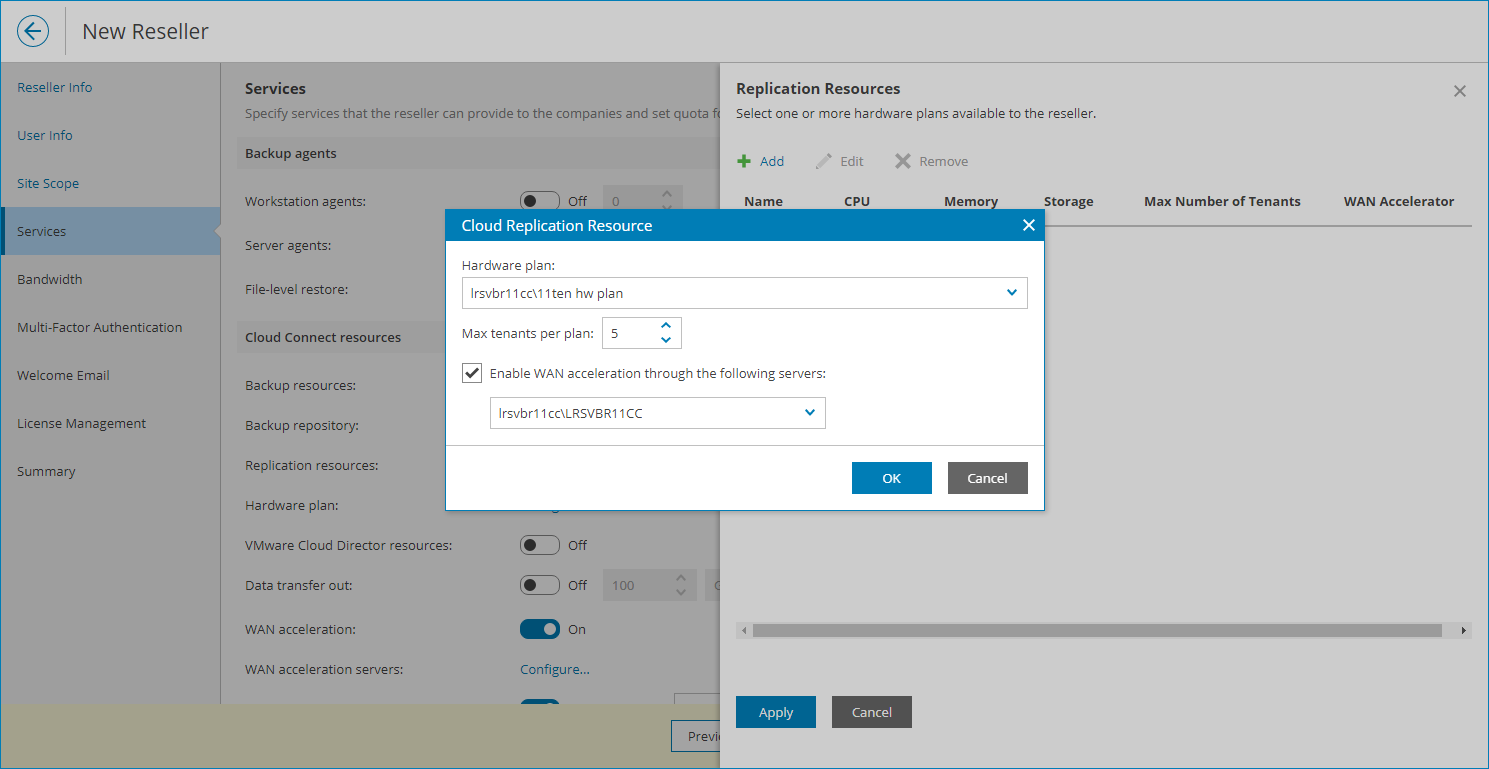Click Apply in Replication Resources panel
Viewport: 1489px width, 769px height.
[776, 712]
